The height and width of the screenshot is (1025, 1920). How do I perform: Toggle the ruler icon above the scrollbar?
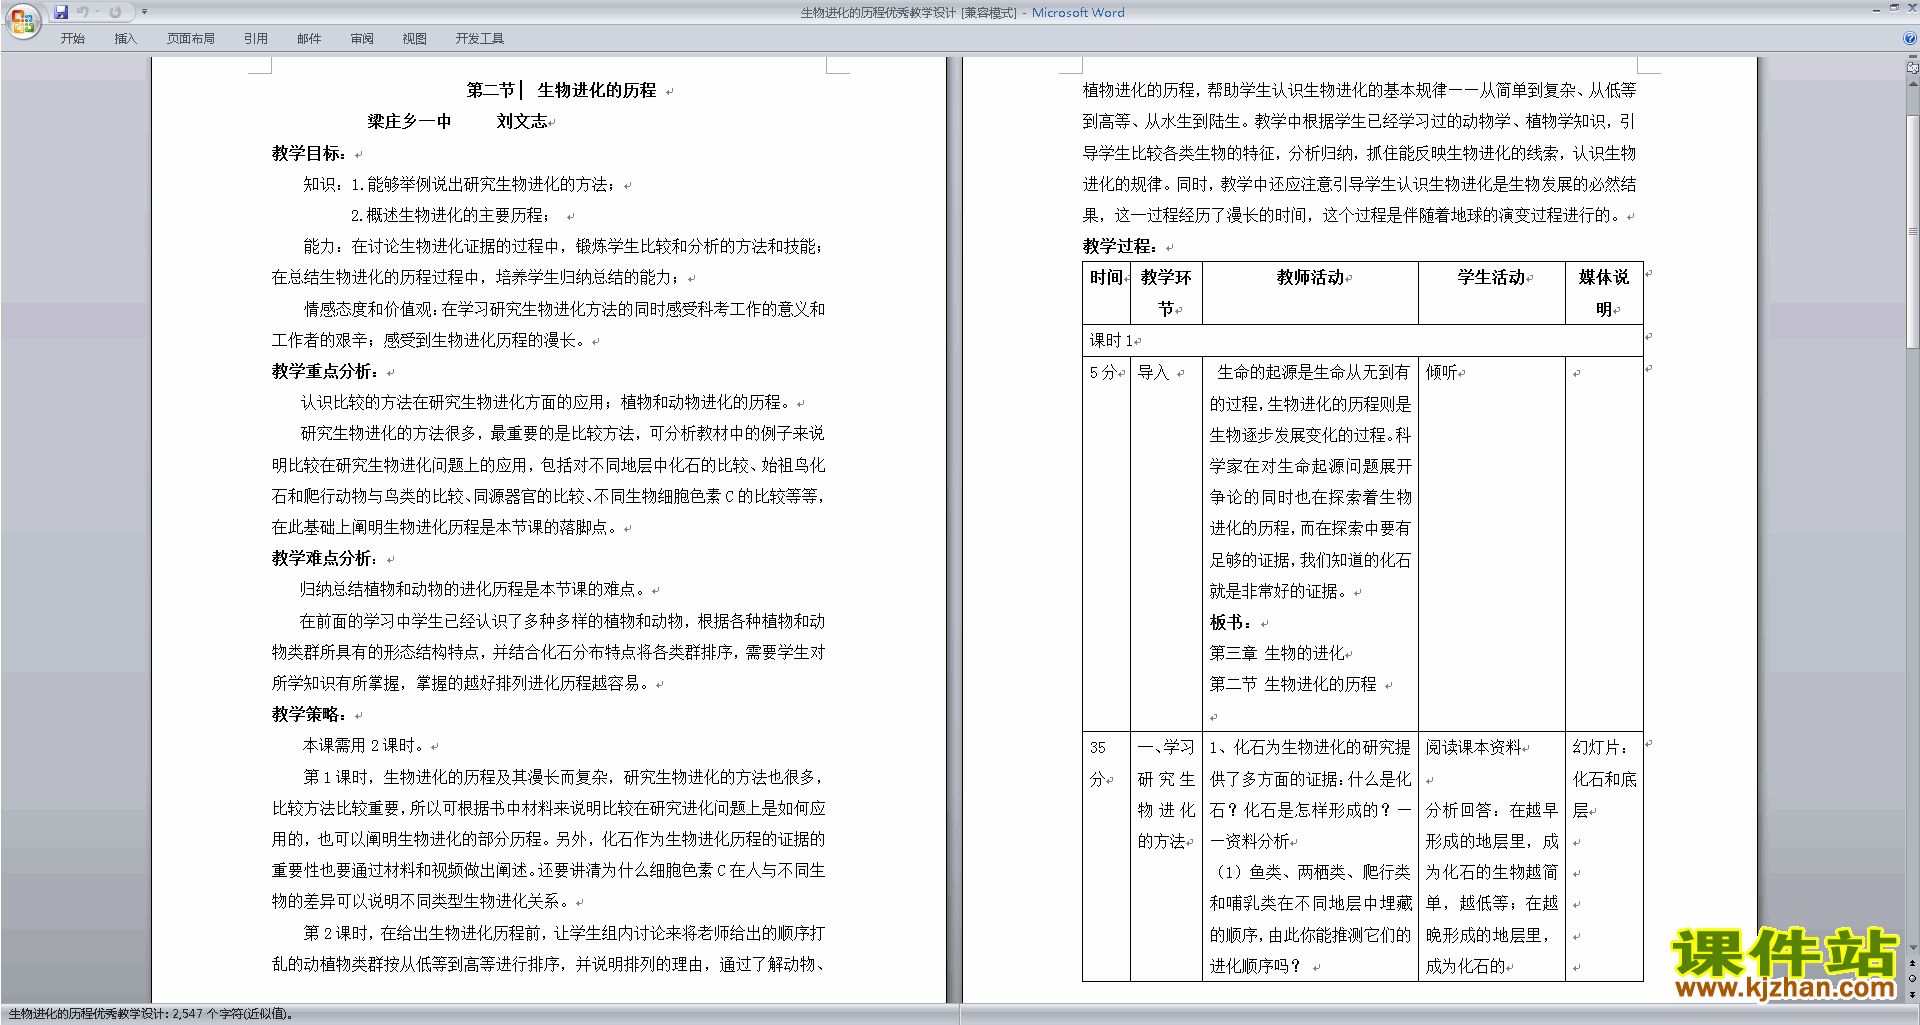(1912, 68)
